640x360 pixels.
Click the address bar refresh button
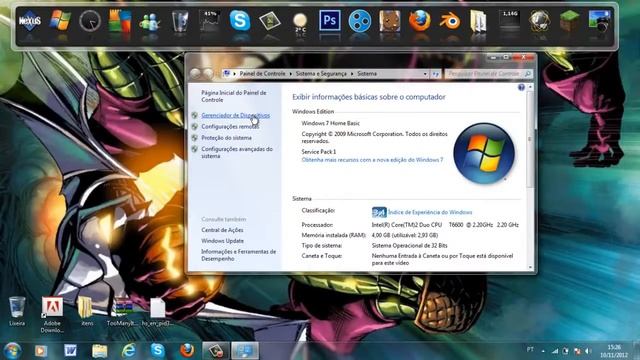(x=436, y=74)
